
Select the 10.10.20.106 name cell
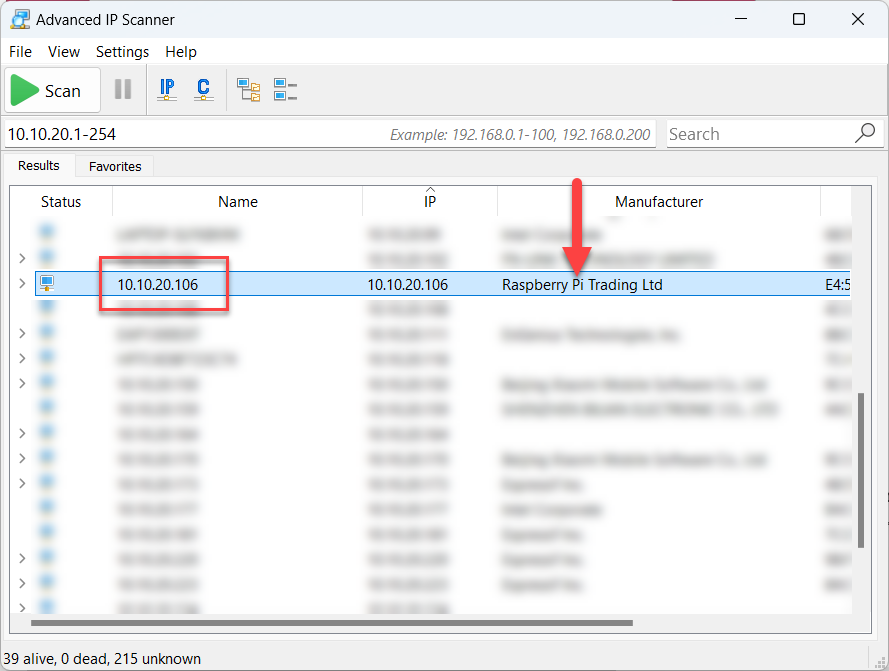tap(158, 284)
